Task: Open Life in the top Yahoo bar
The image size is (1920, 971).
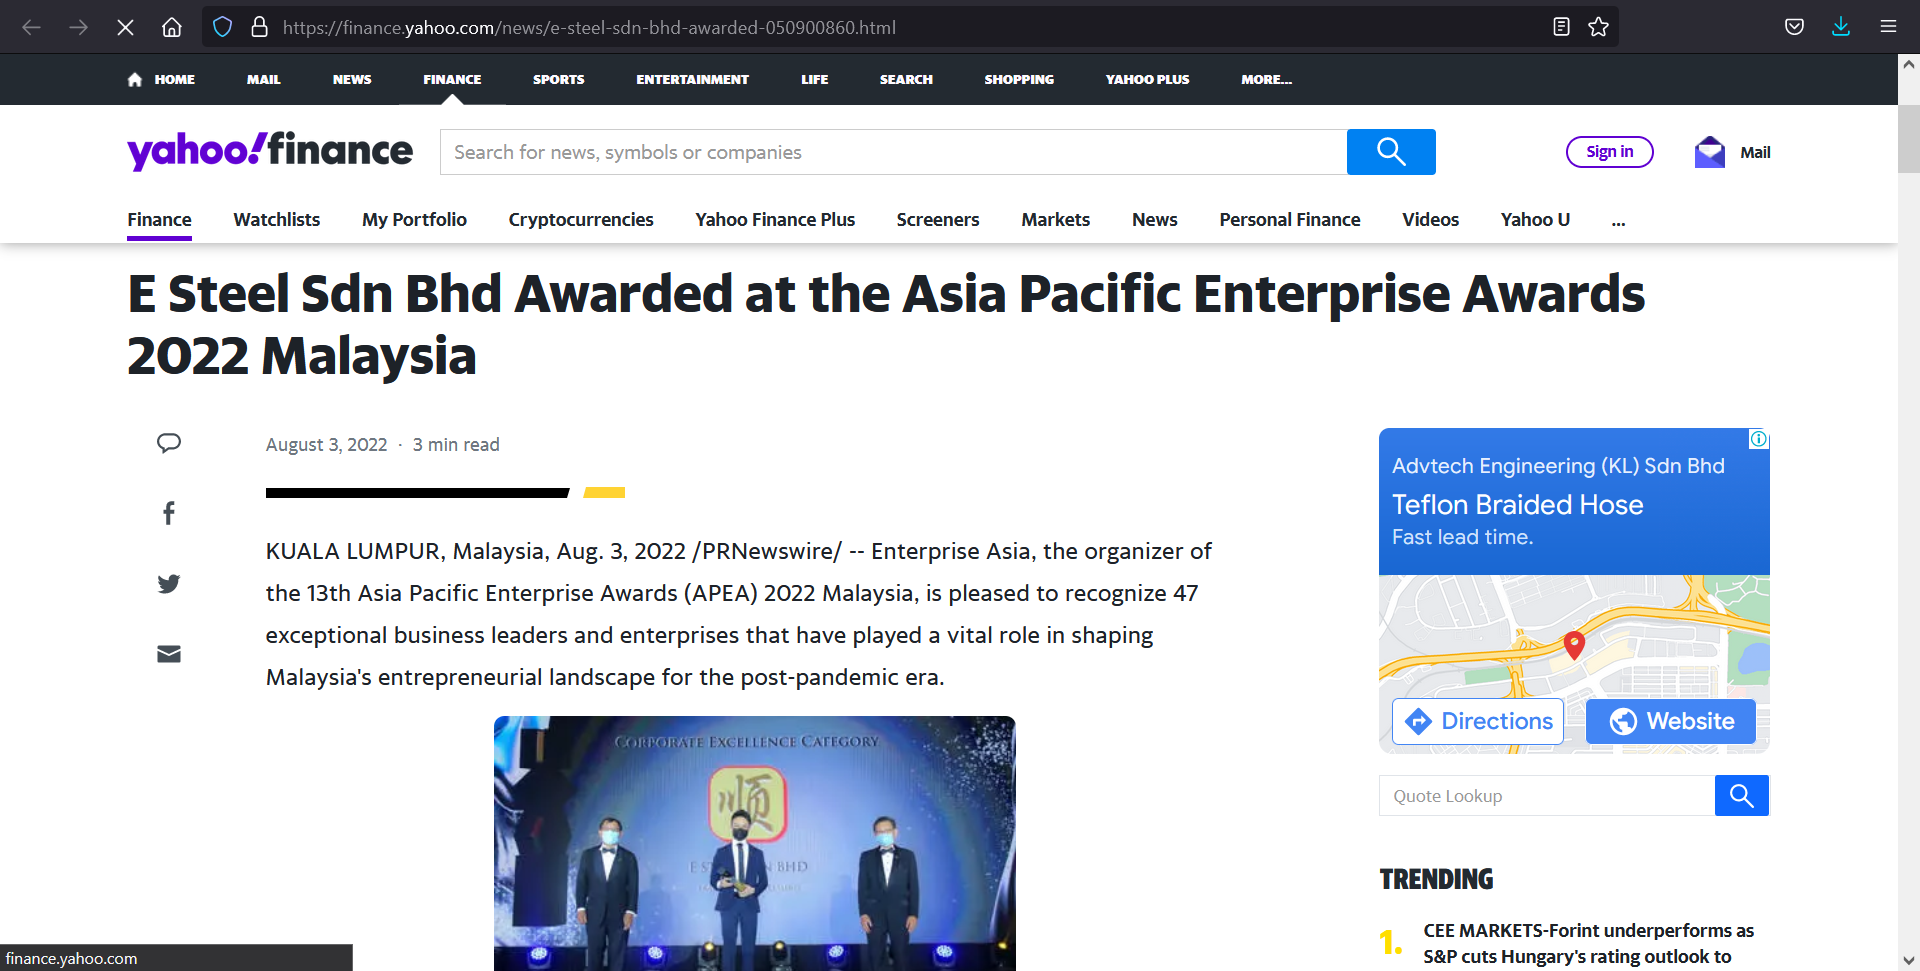Action: click(x=814, y=79)
